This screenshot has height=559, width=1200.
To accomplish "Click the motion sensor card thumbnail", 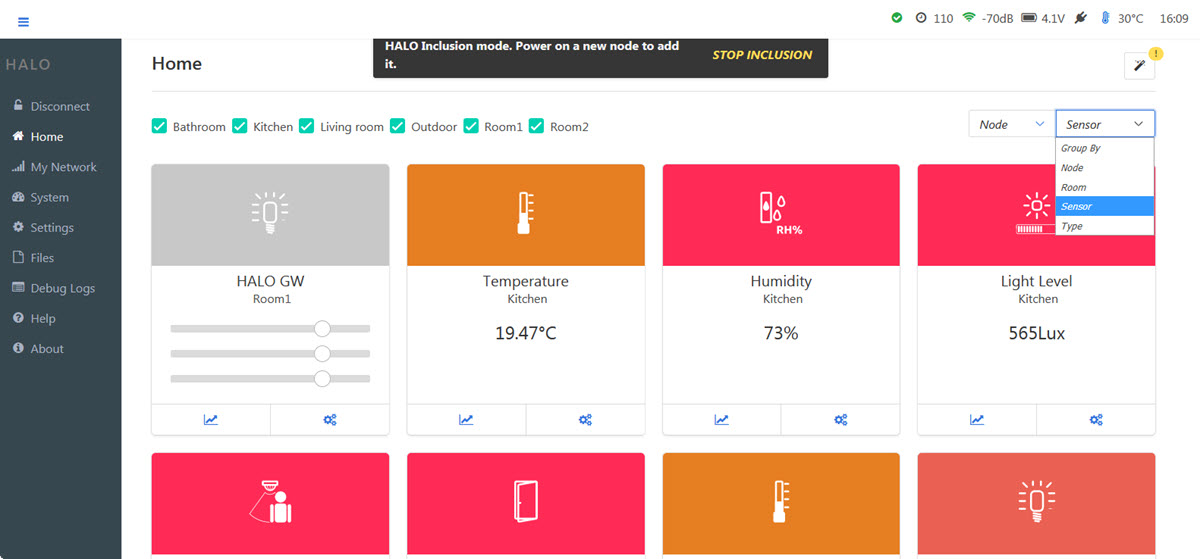I will click(270, 502).
